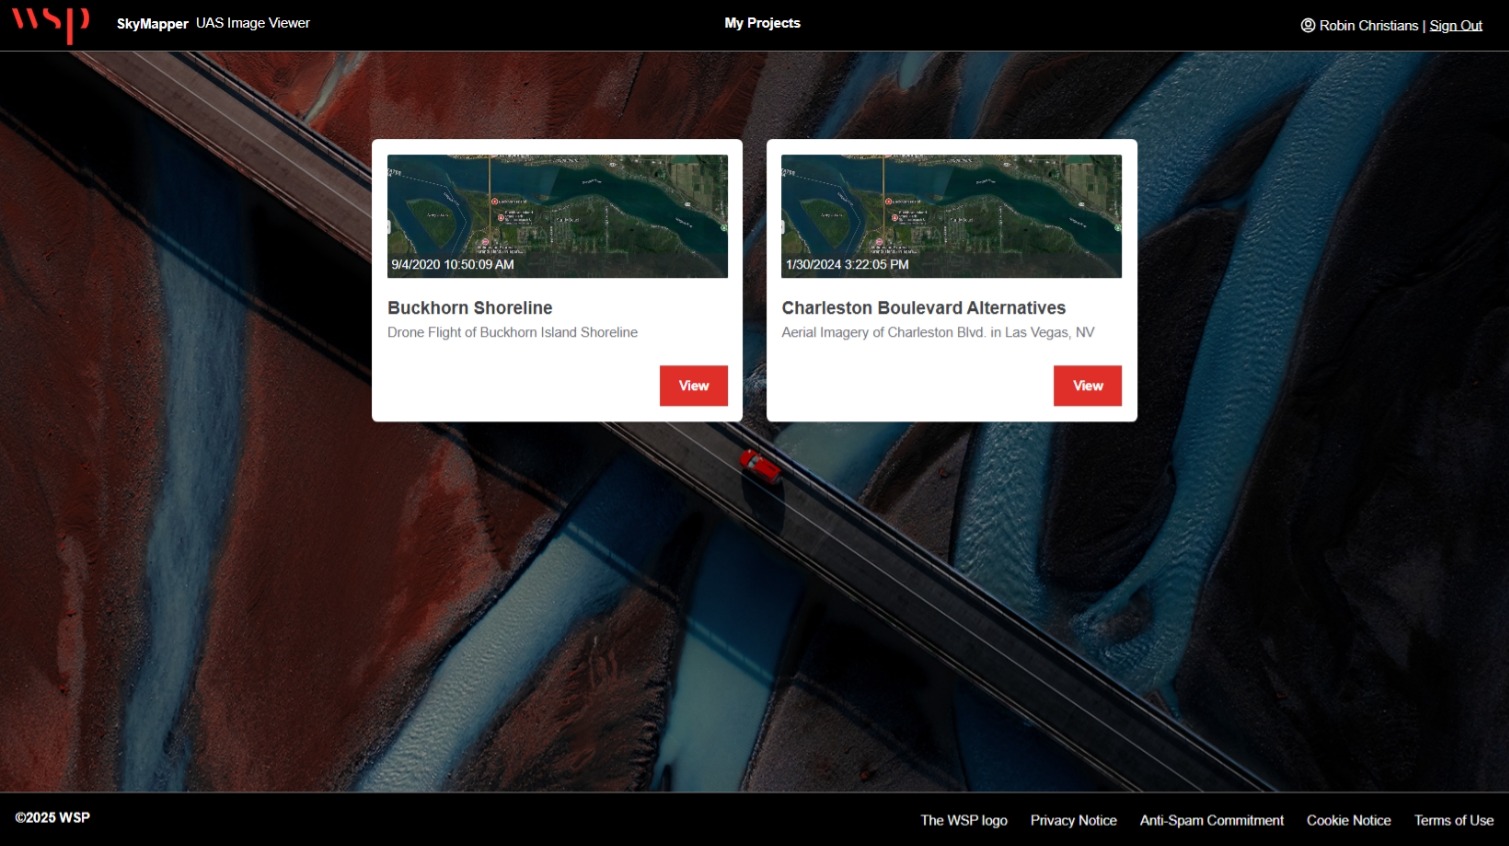Click the Robin Christians username
The width and height of the screenshot is (1509, 846).
click(x=1368, y=25)
